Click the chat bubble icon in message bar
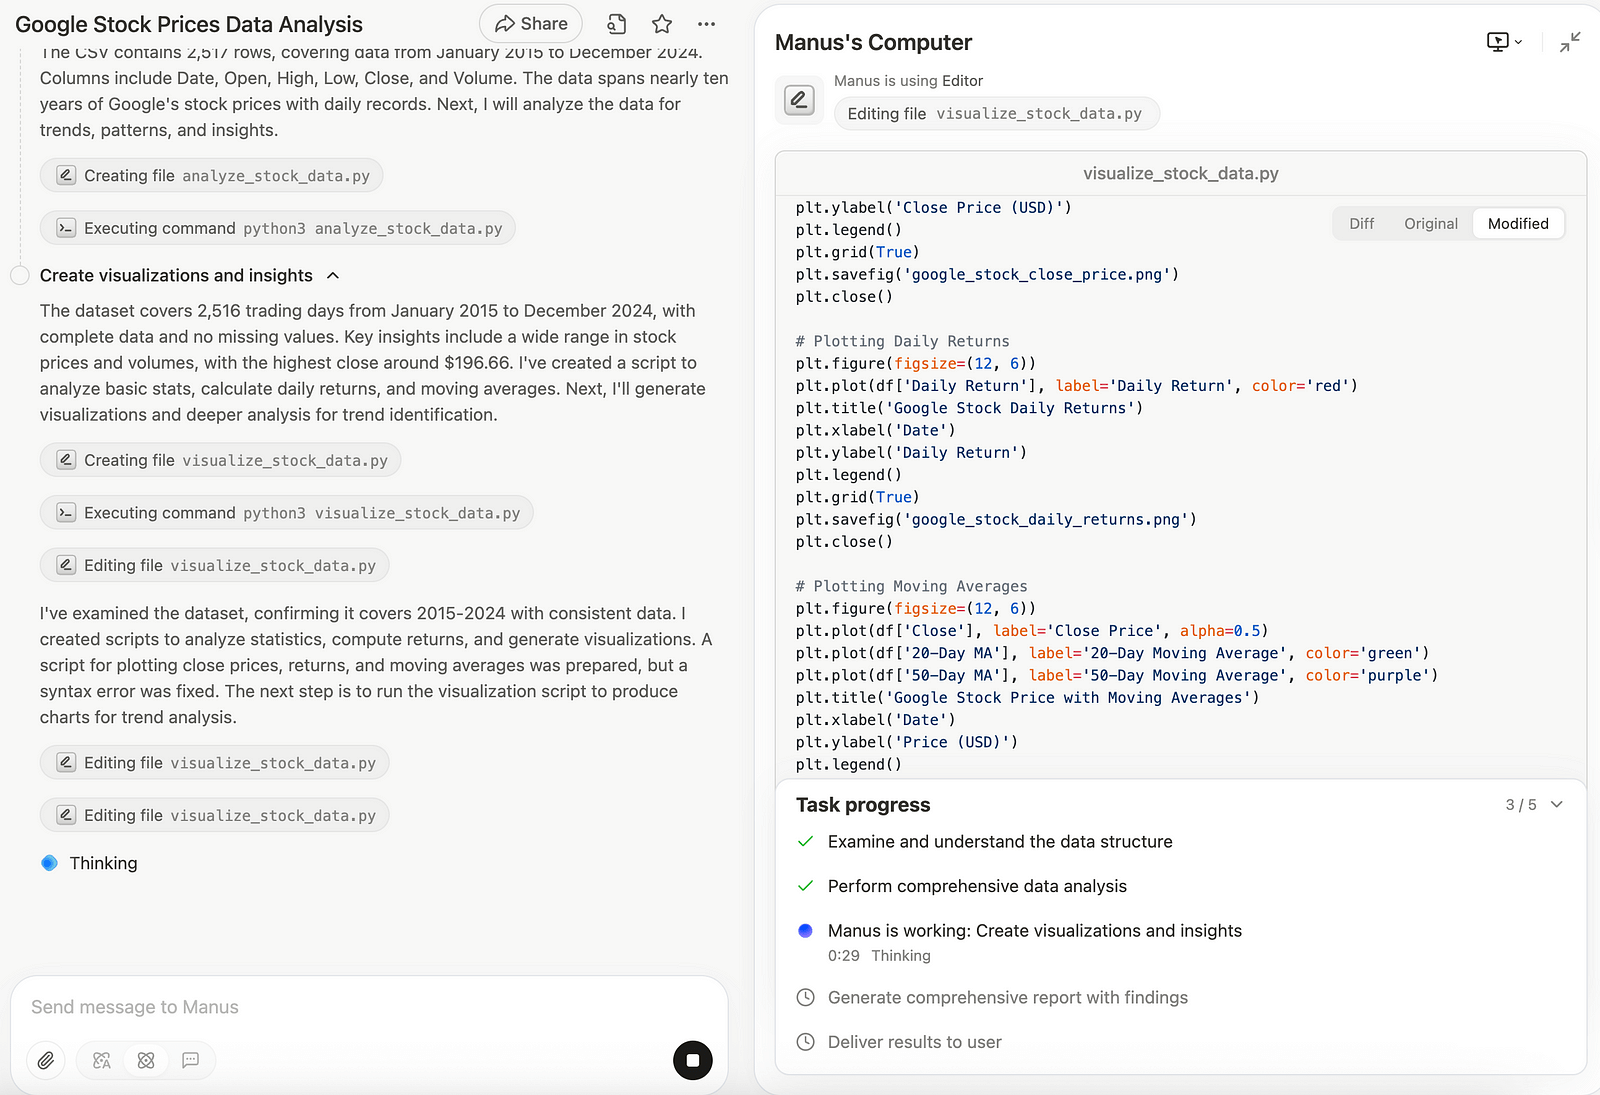 (190, 1060)
